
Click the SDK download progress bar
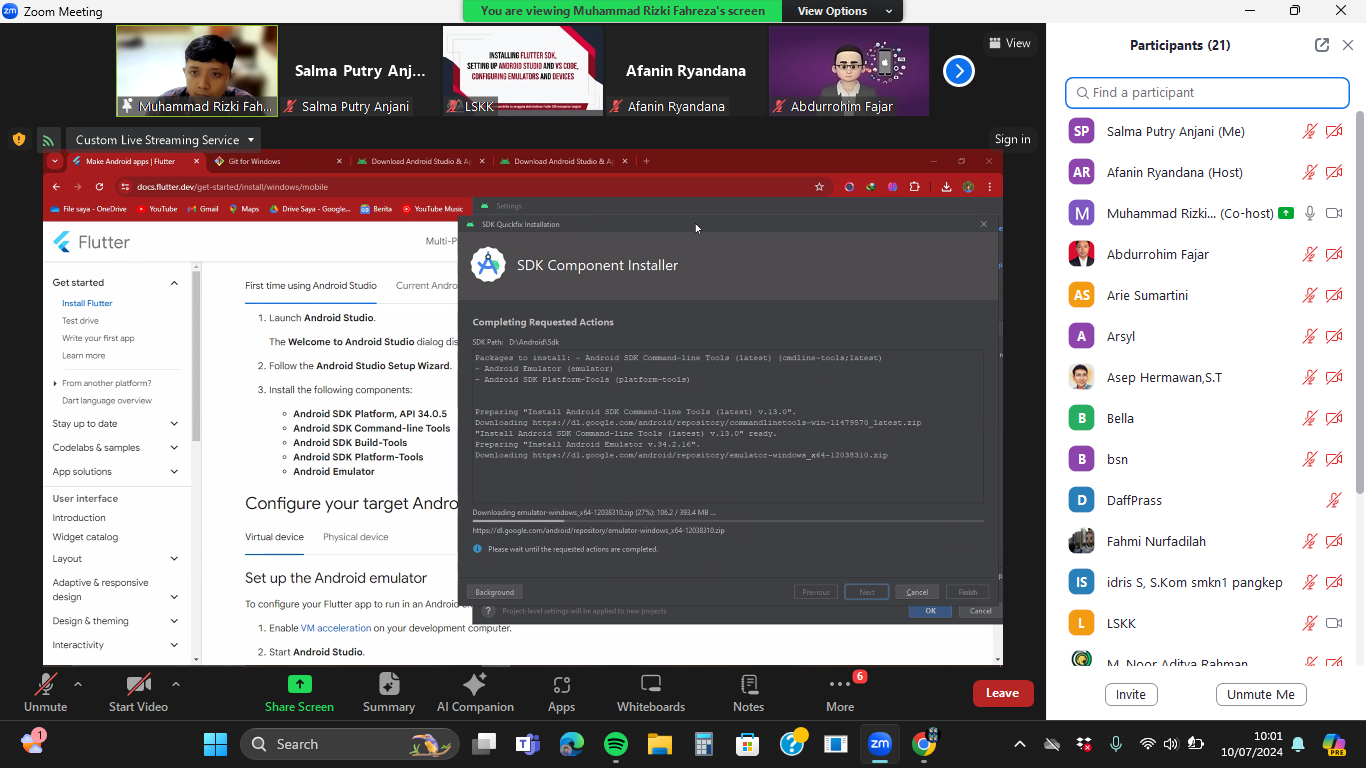[728, 521]
